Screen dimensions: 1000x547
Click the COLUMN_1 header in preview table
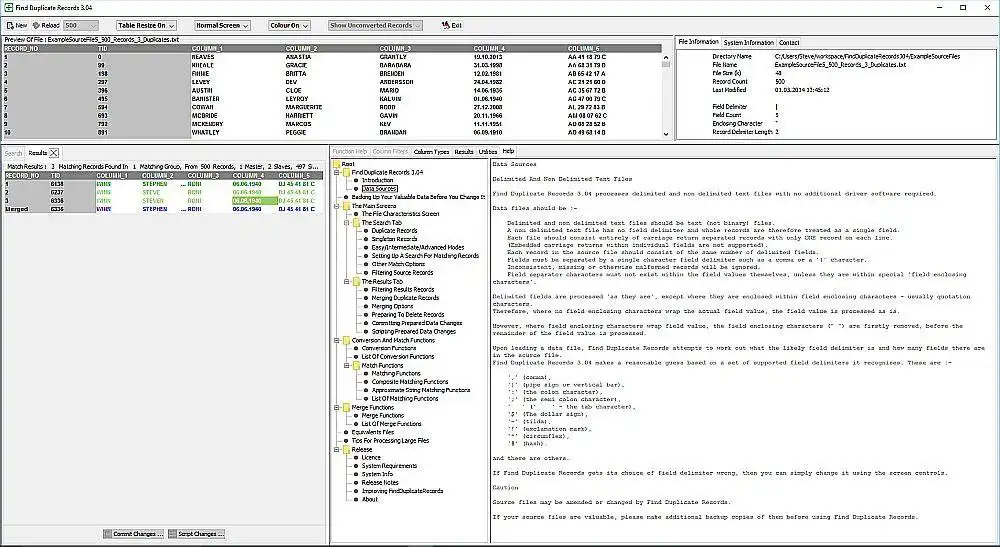(x=237, y=48)
